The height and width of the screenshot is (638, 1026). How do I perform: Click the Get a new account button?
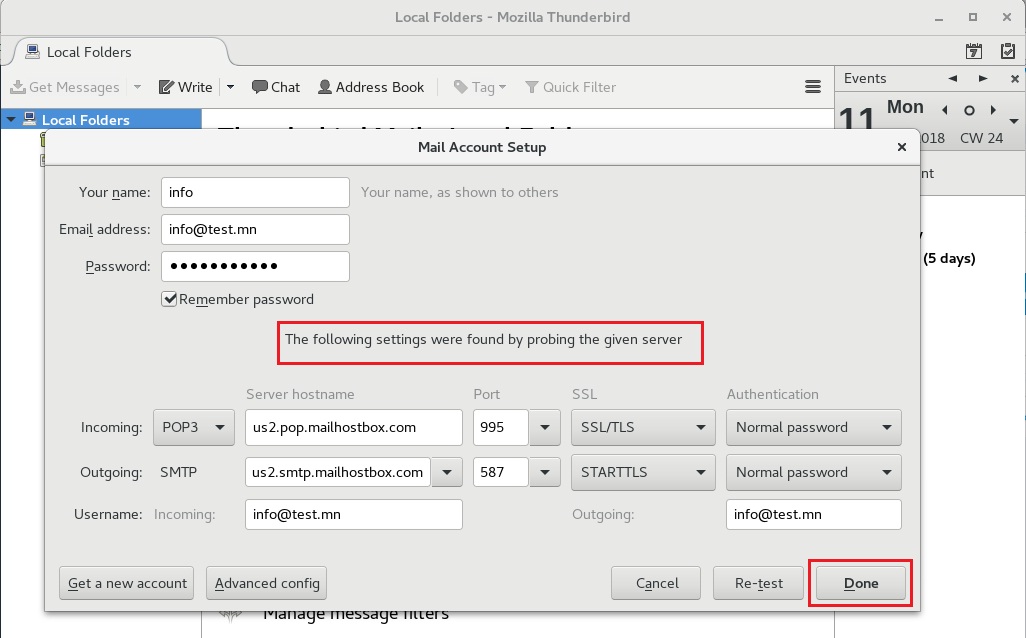click(126, 583)
